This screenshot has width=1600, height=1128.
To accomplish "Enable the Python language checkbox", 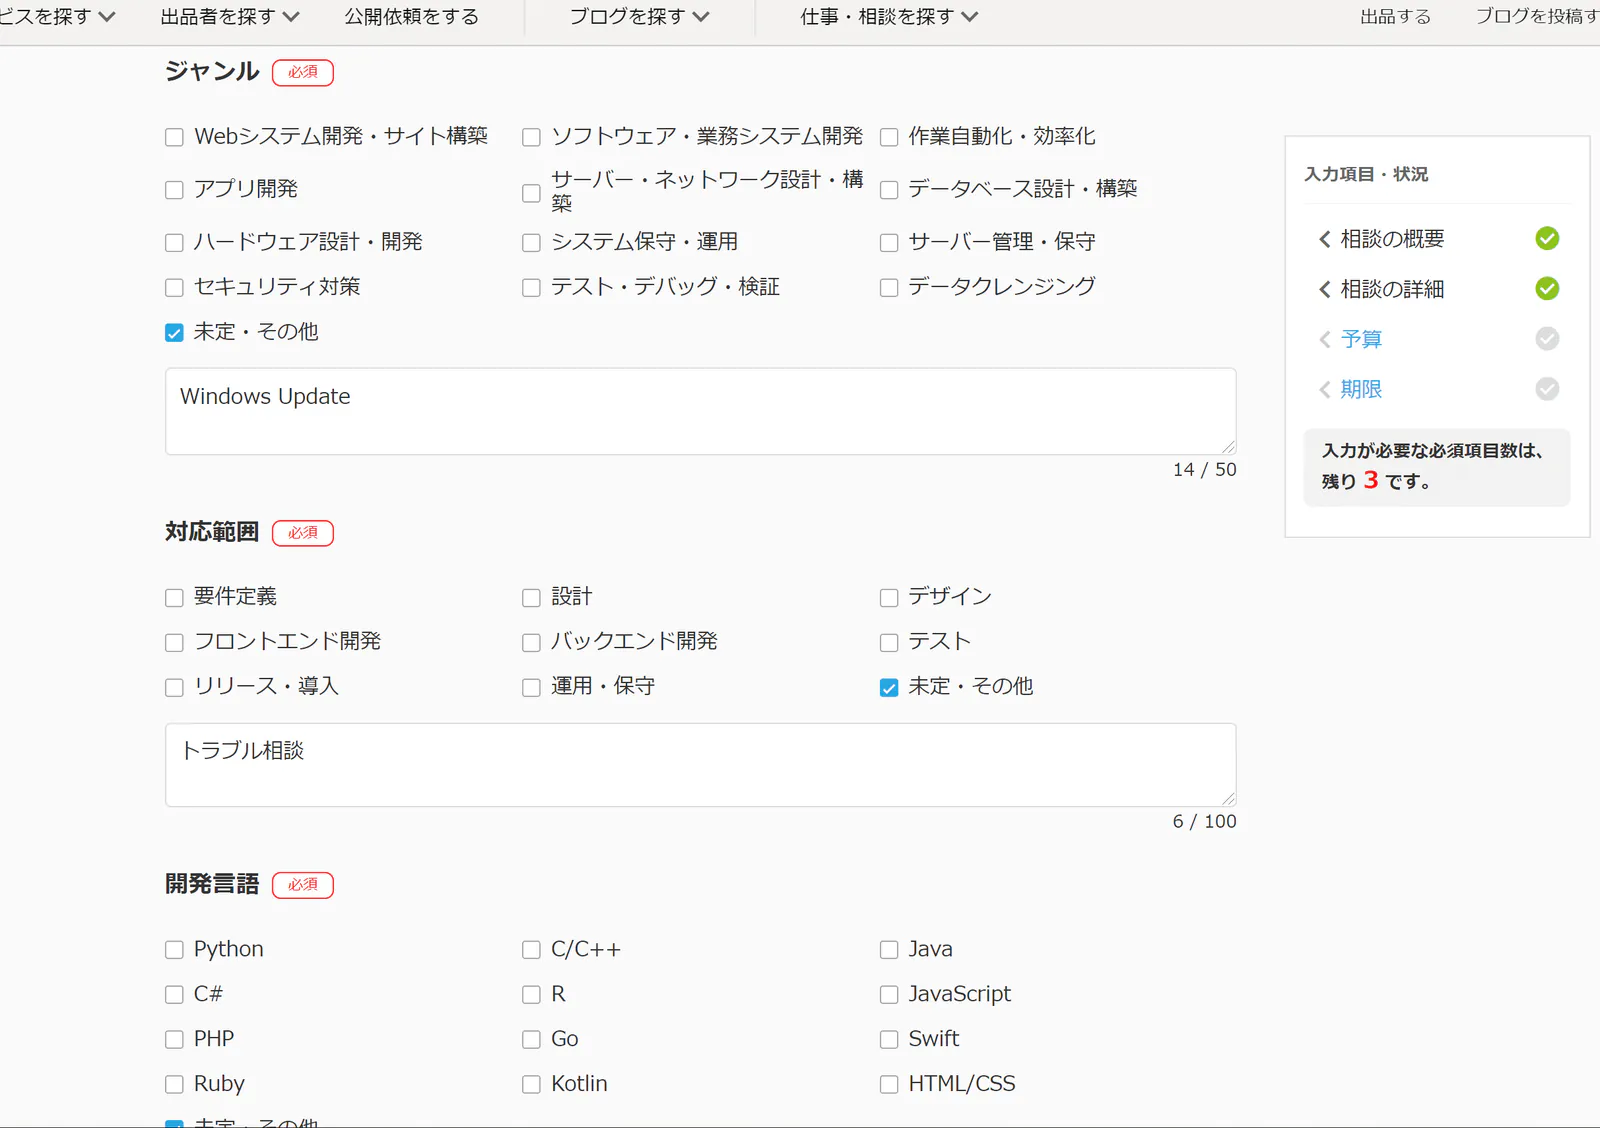I will click(174, 949).
